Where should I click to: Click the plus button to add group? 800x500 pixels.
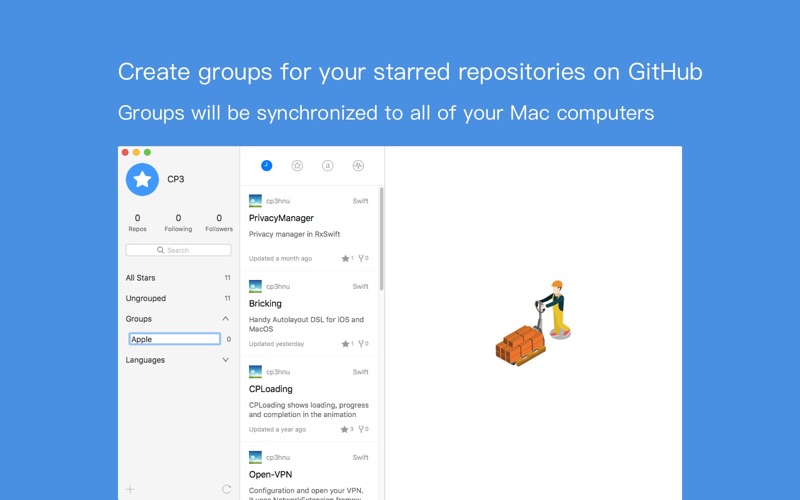130,489
